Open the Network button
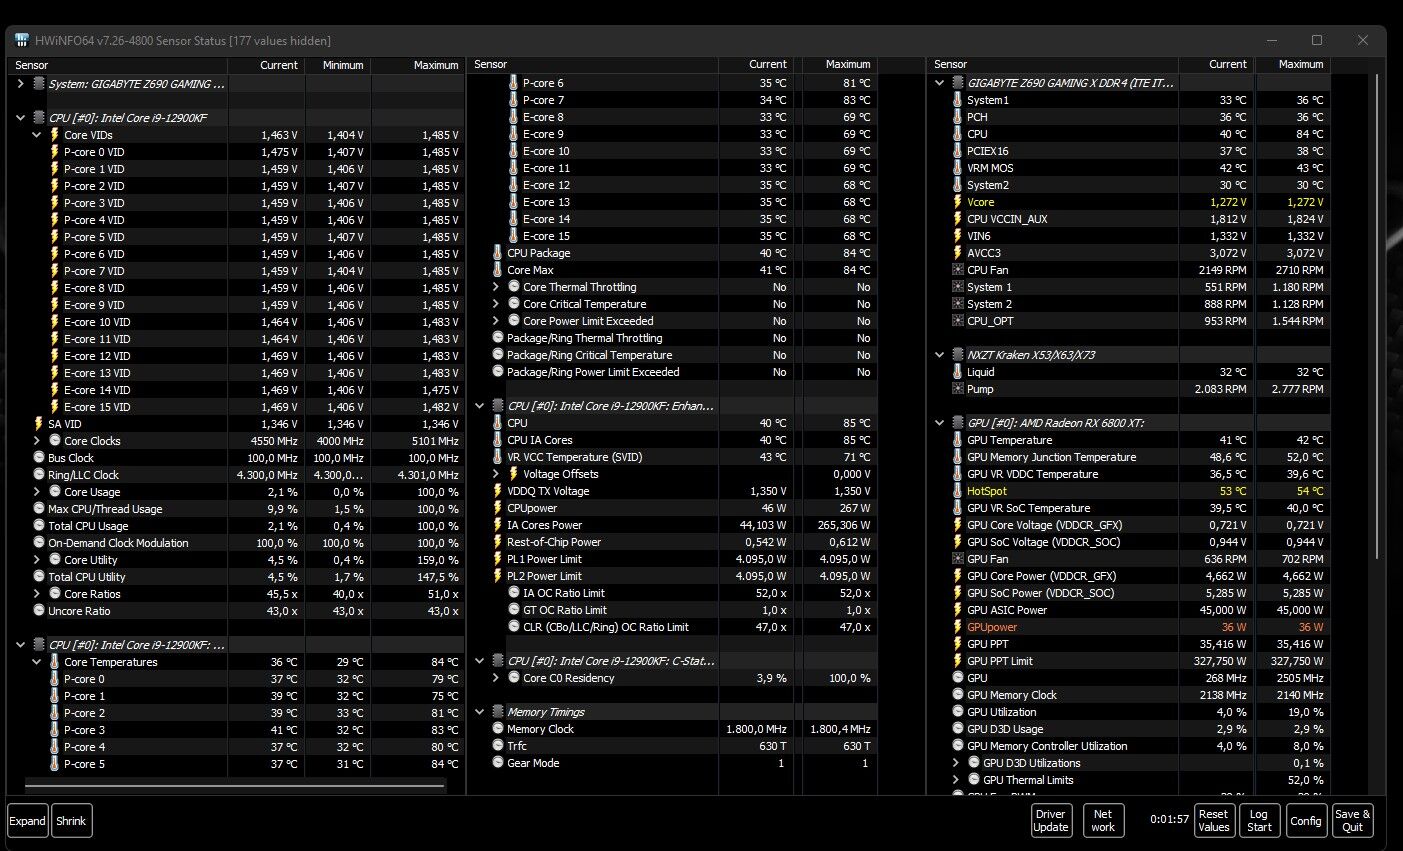Viewport: 1403px width, 851px height. (x=1103, y=821)
